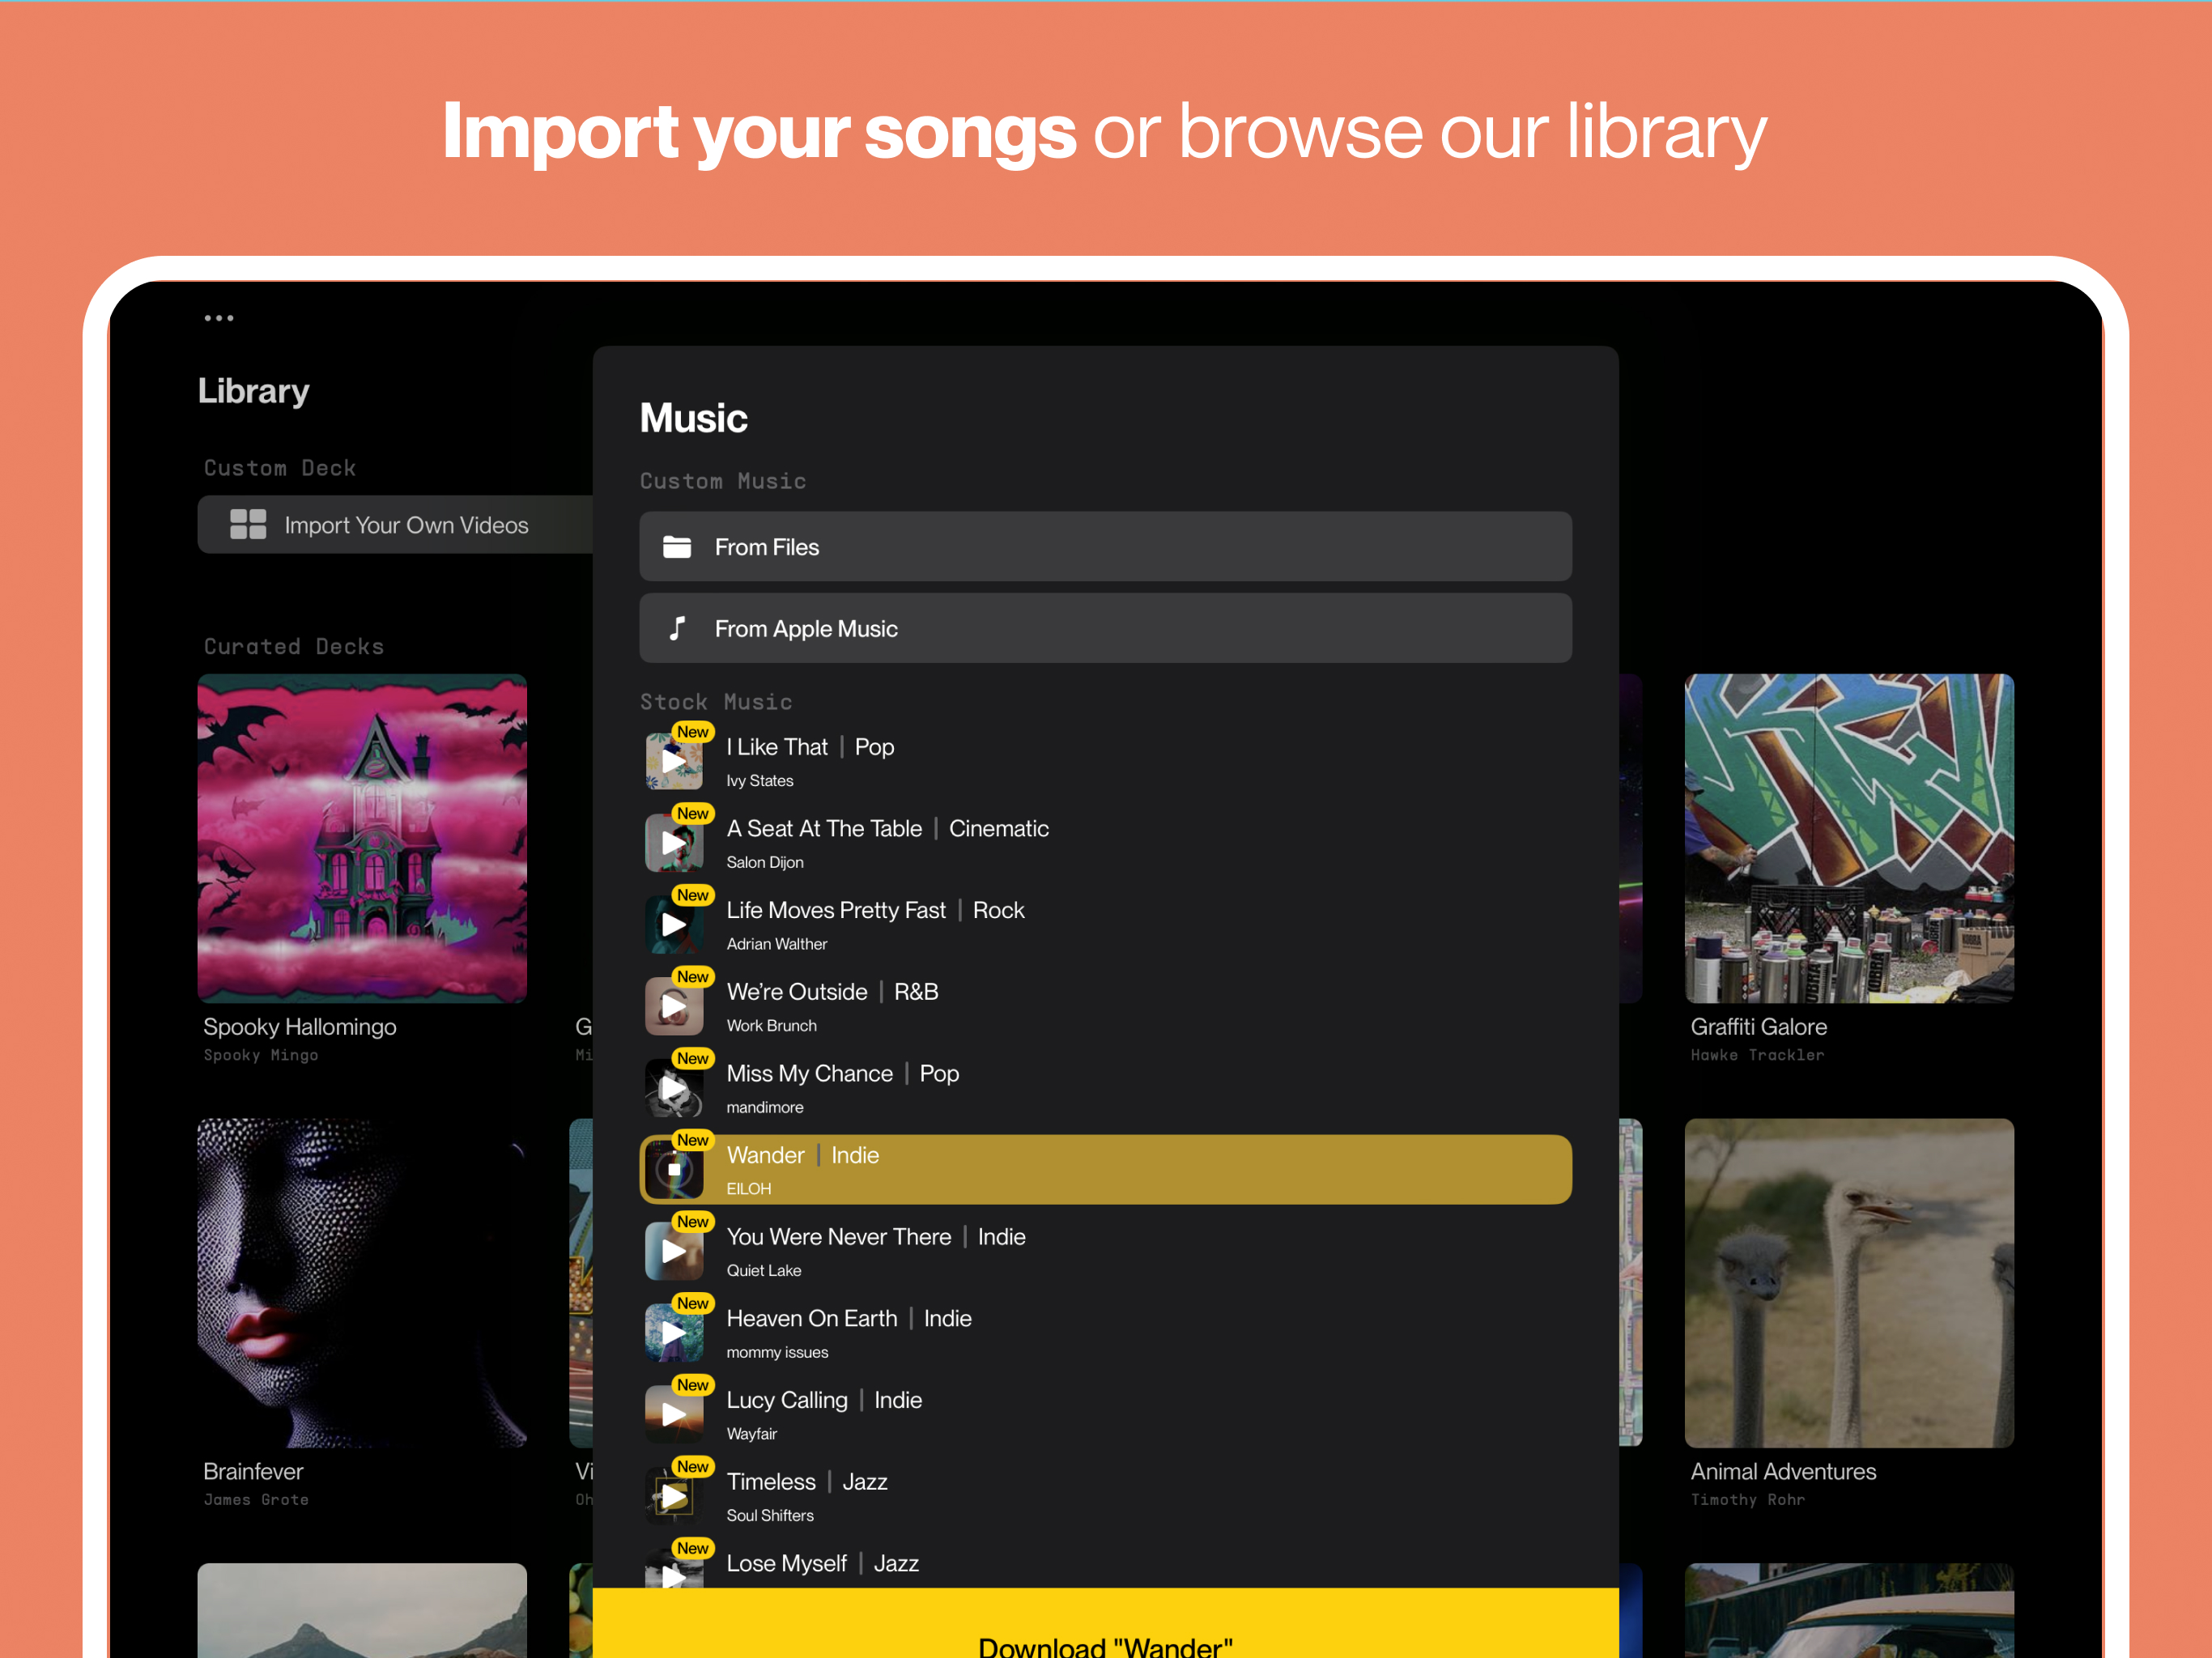The width and height of the screenshot is (2212, 1658).
Task: Open the three-dot menu above Library
Action: coord(219,318)
